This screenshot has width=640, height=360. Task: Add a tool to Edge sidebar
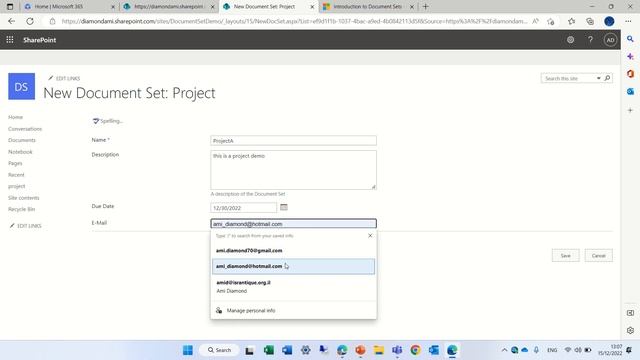(630, 110)
